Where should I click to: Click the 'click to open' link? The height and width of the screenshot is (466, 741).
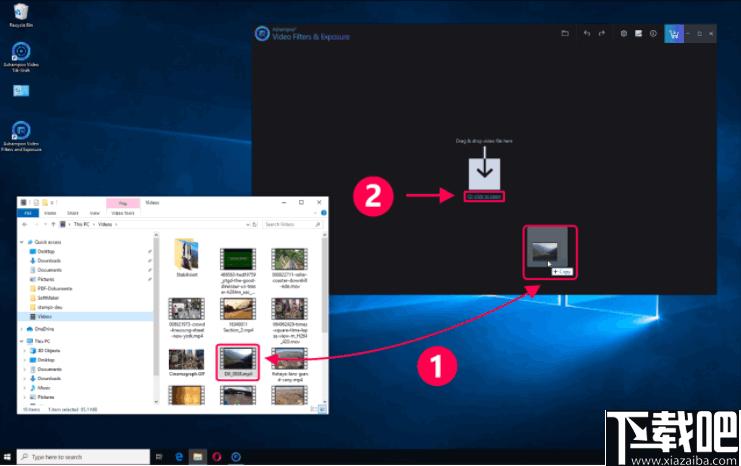point(484,197)
